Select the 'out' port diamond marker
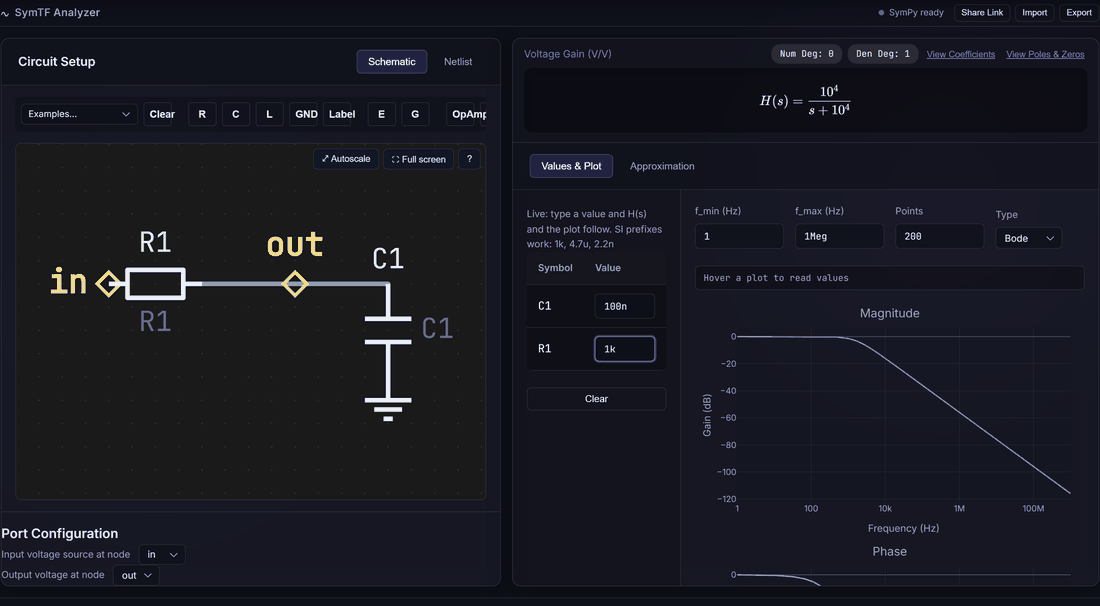 pyautogui.click(x=295, y=284)
